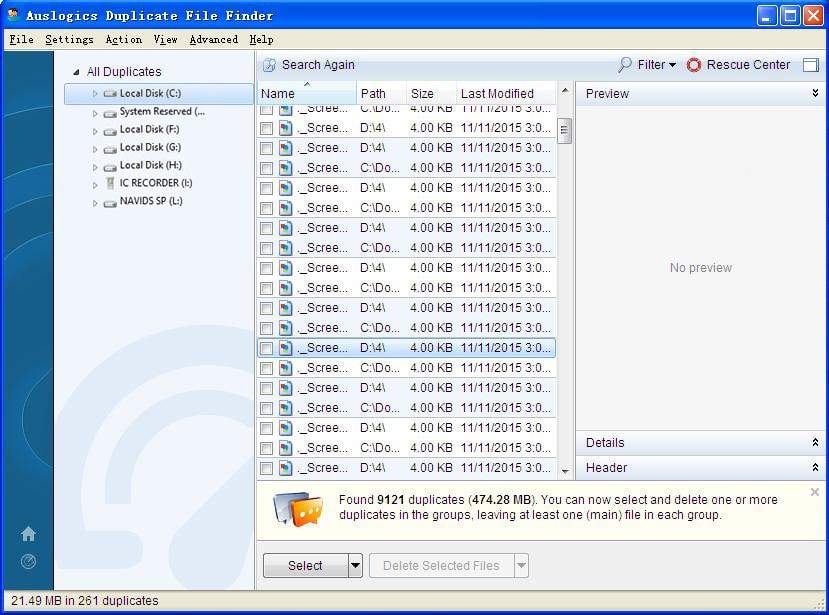Sort by the Path column header
Viewport: 829px width, 615px height.
point(381,93)
